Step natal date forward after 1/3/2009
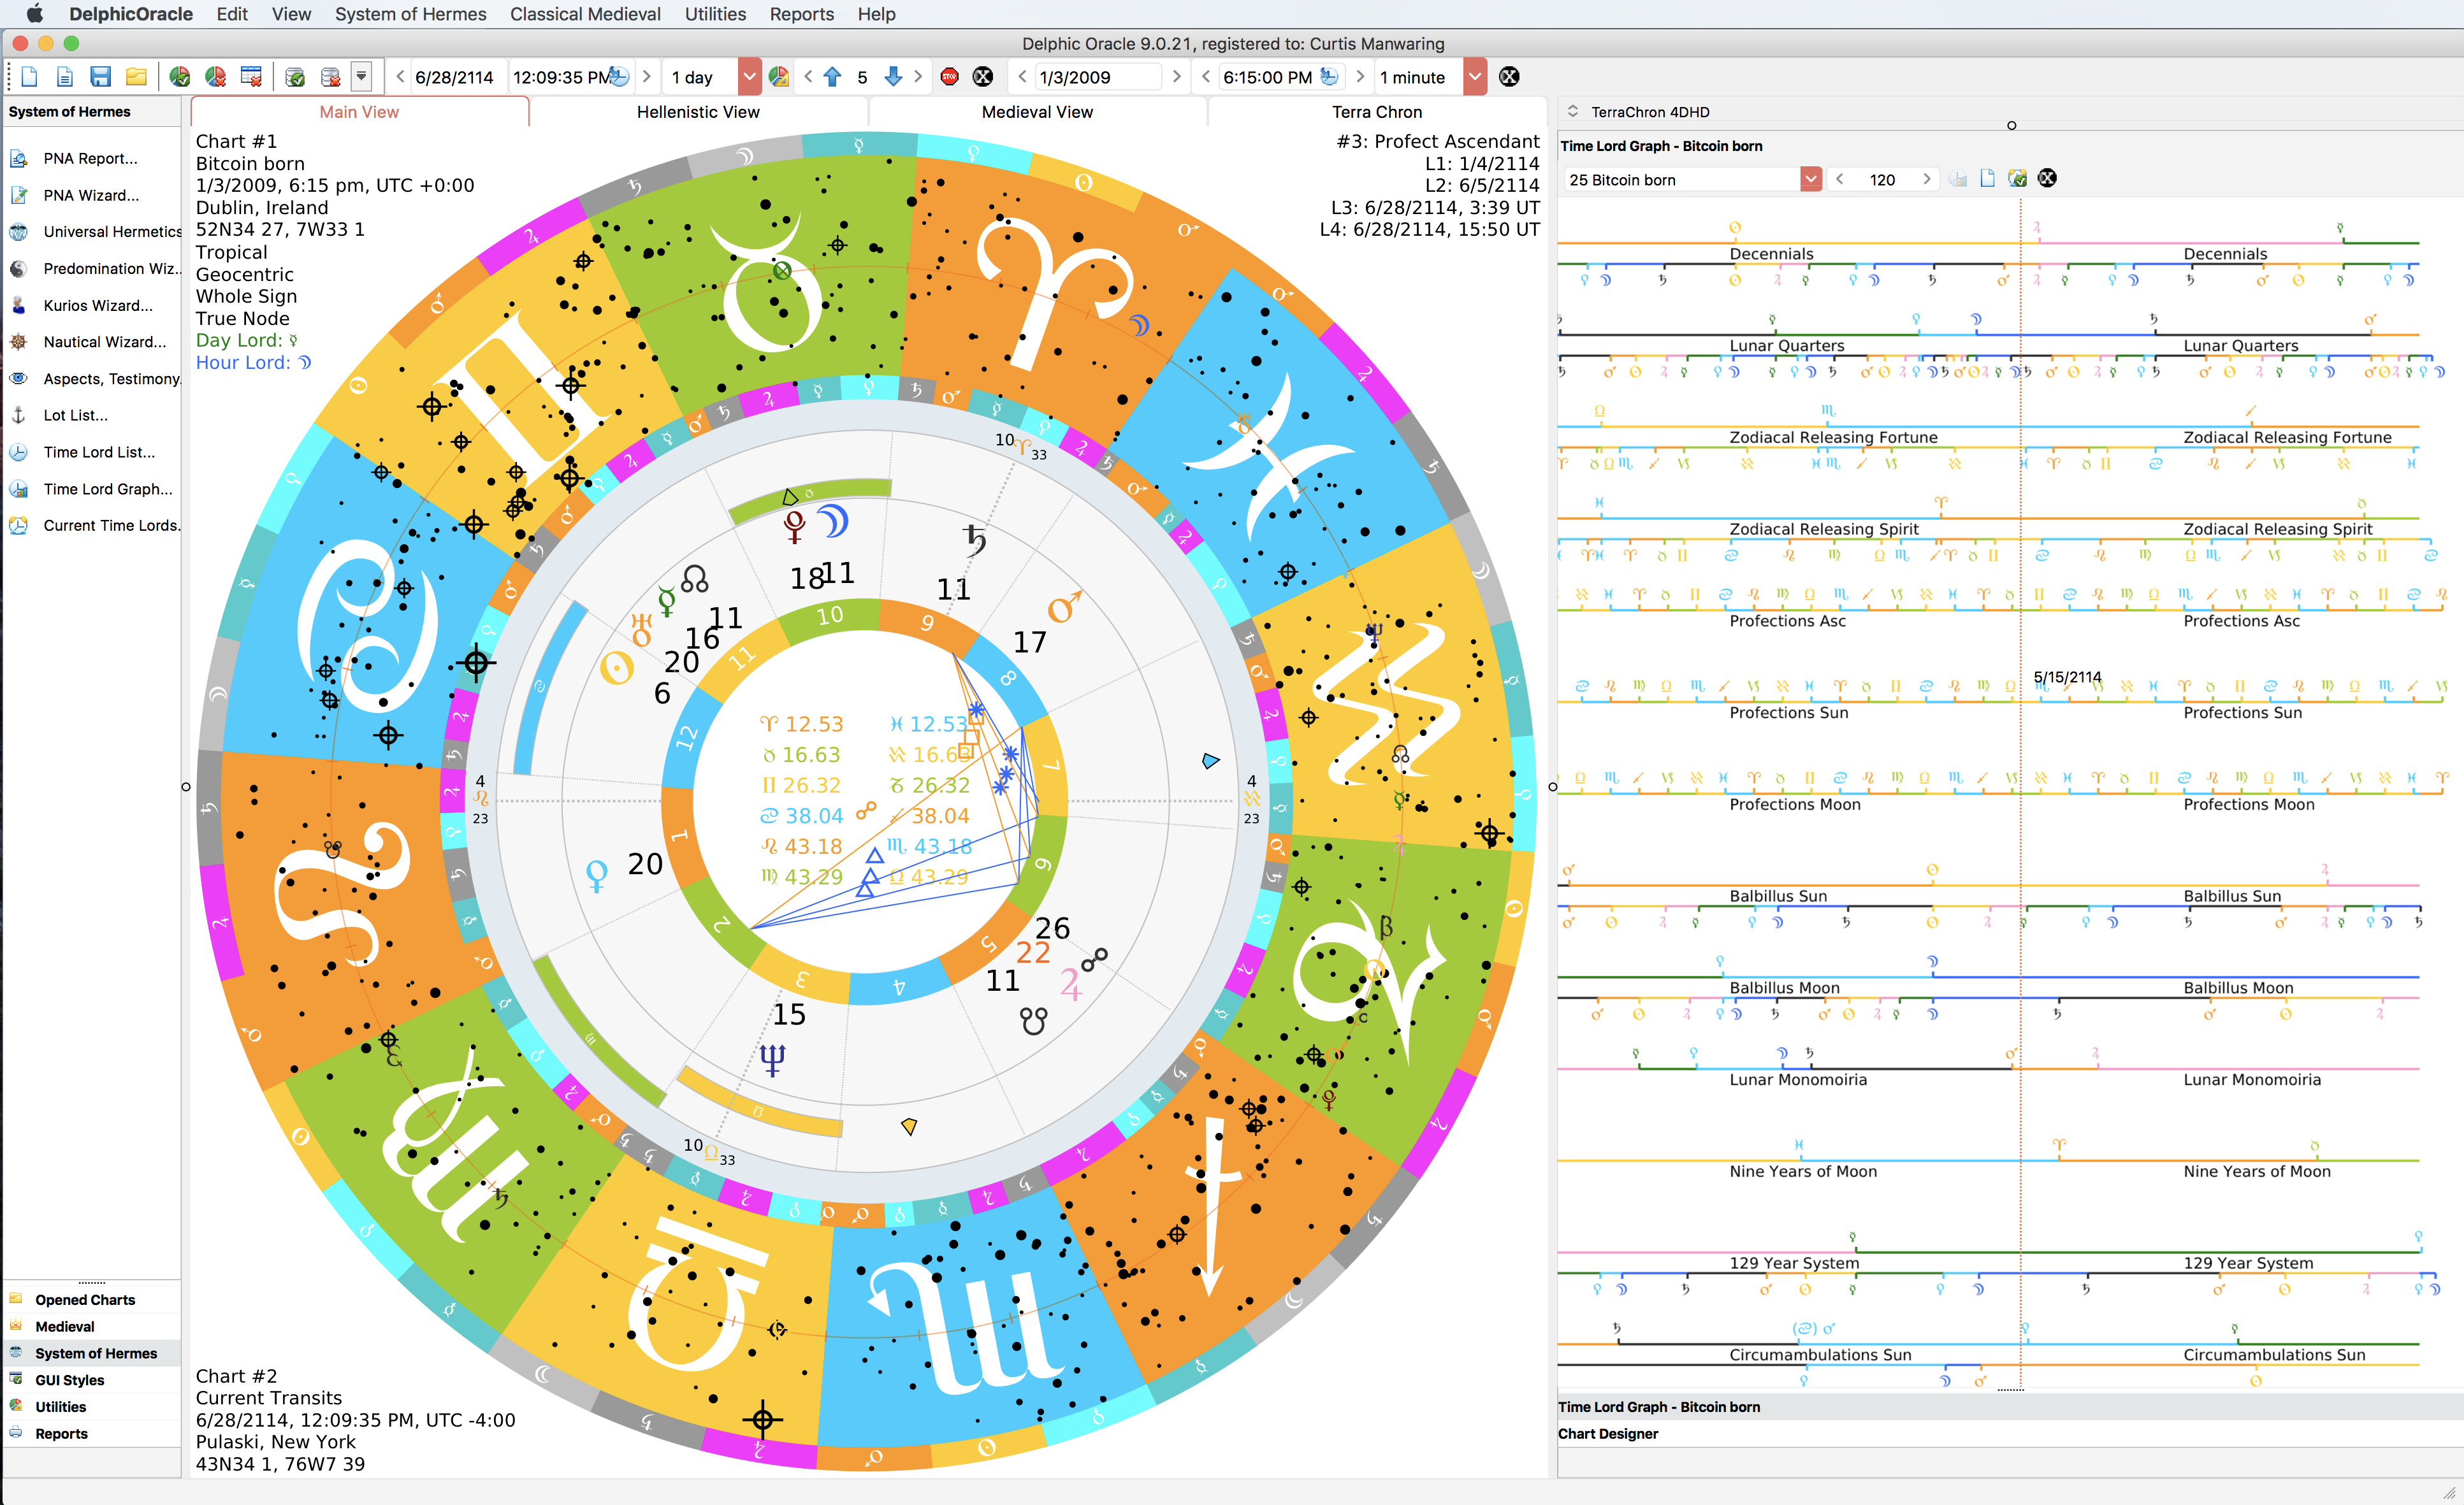Screen dimensions: 2464x1505 tap(1176, 77)
